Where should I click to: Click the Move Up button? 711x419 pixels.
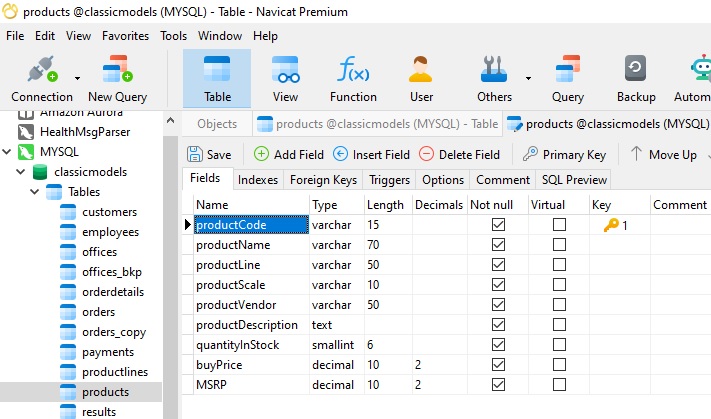[x=664, y=155]
